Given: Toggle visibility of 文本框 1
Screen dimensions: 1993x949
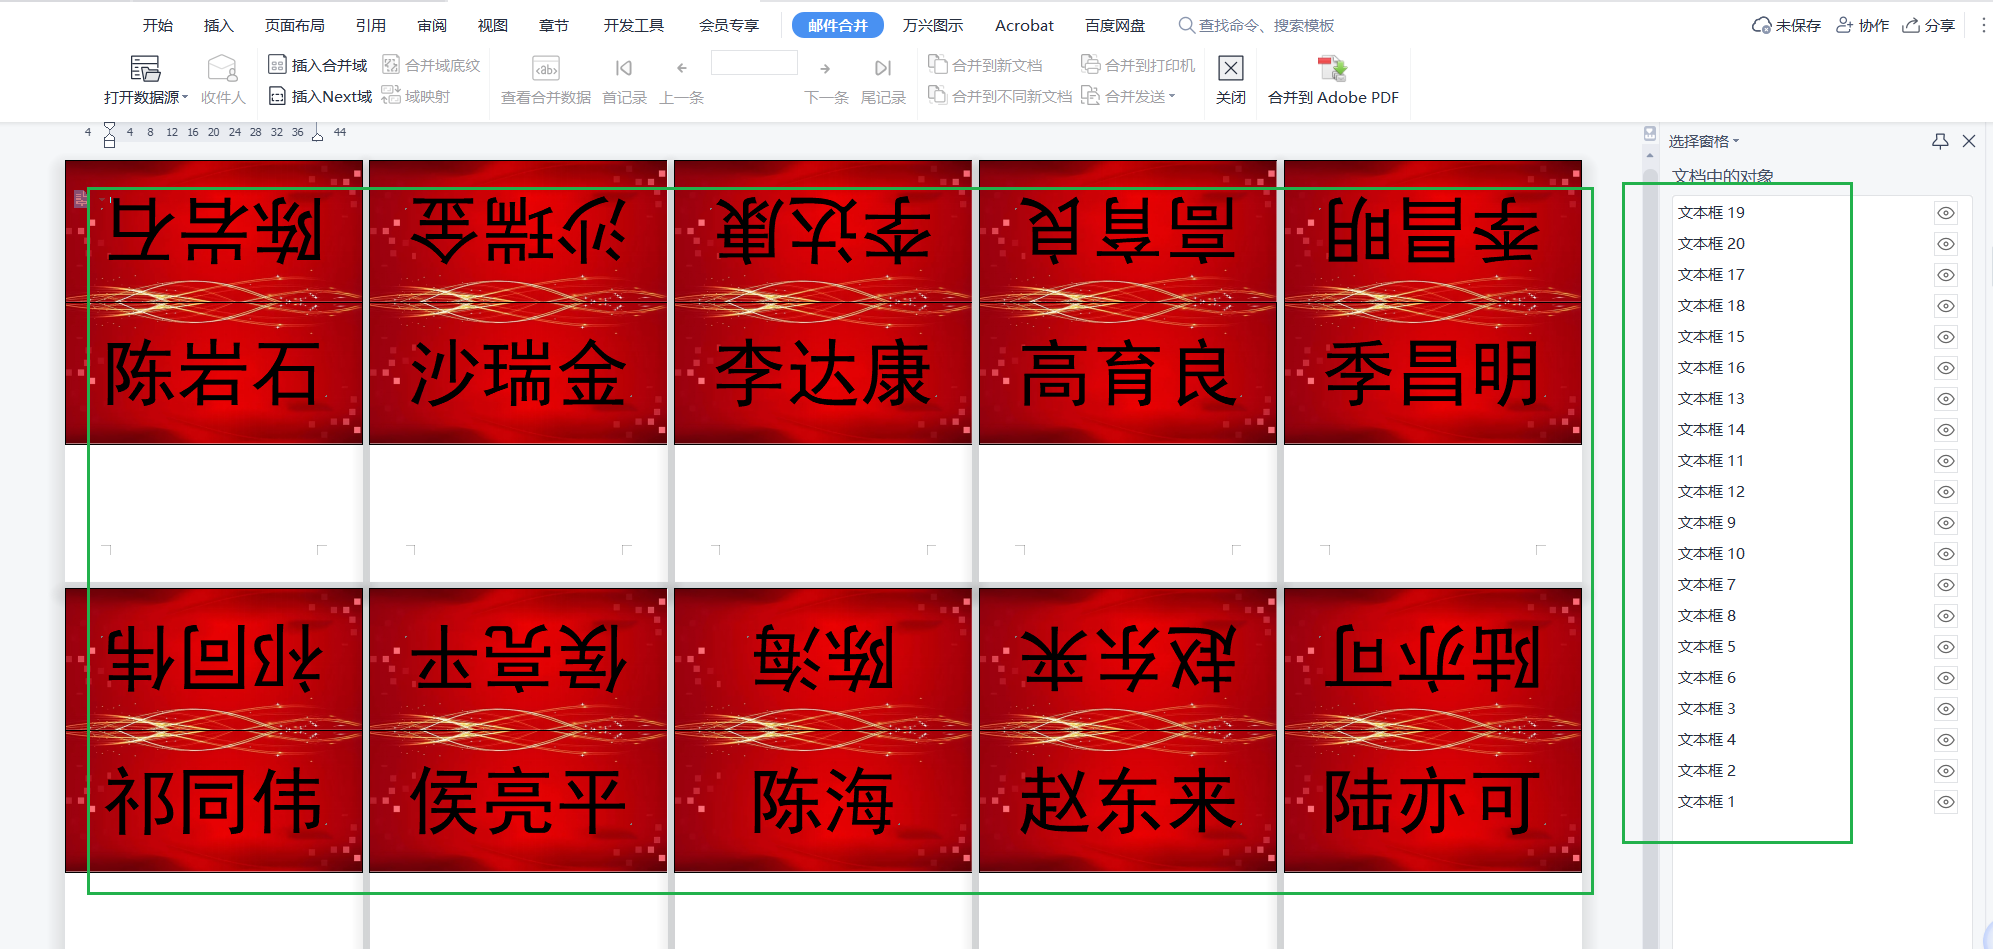Looking at the screenshot, I should 1945,802.
